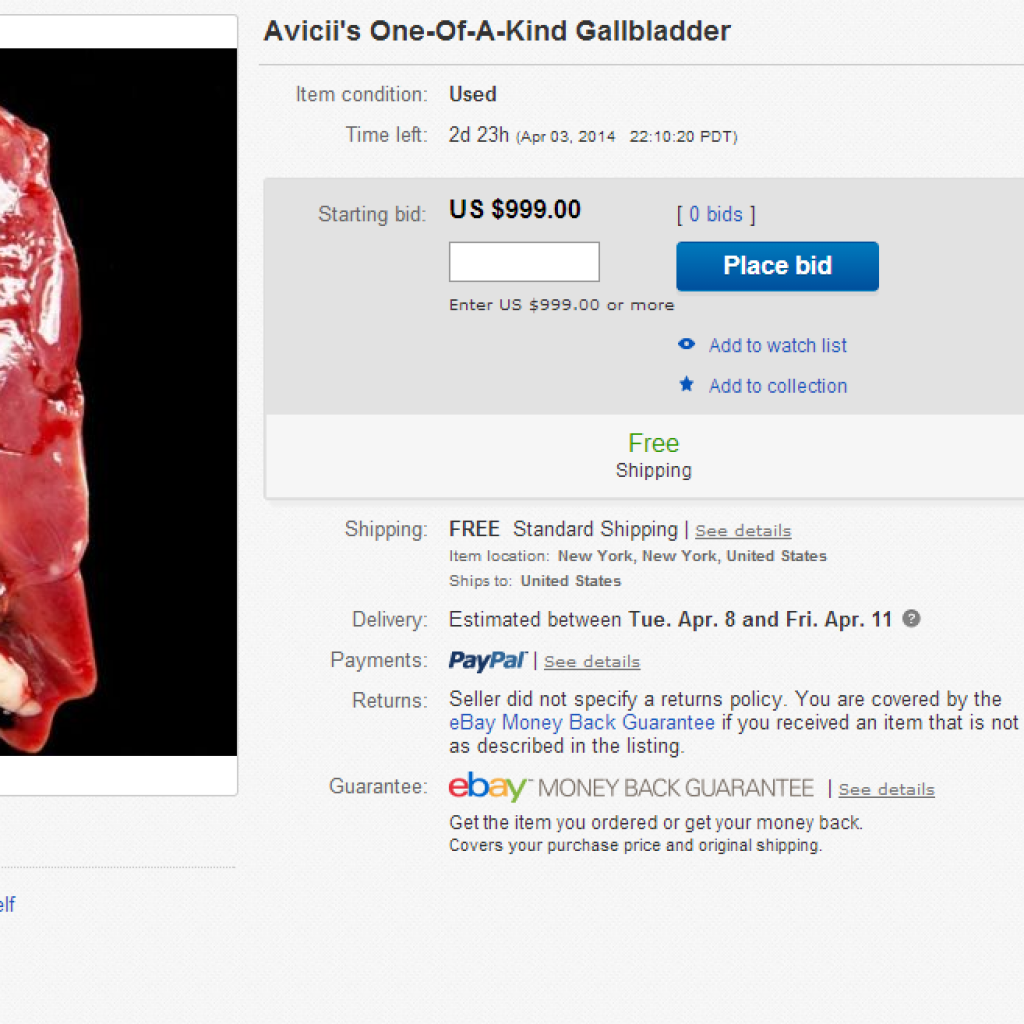
Task: Click the Free Shipping banner
Action: click(x=653, y=455)
